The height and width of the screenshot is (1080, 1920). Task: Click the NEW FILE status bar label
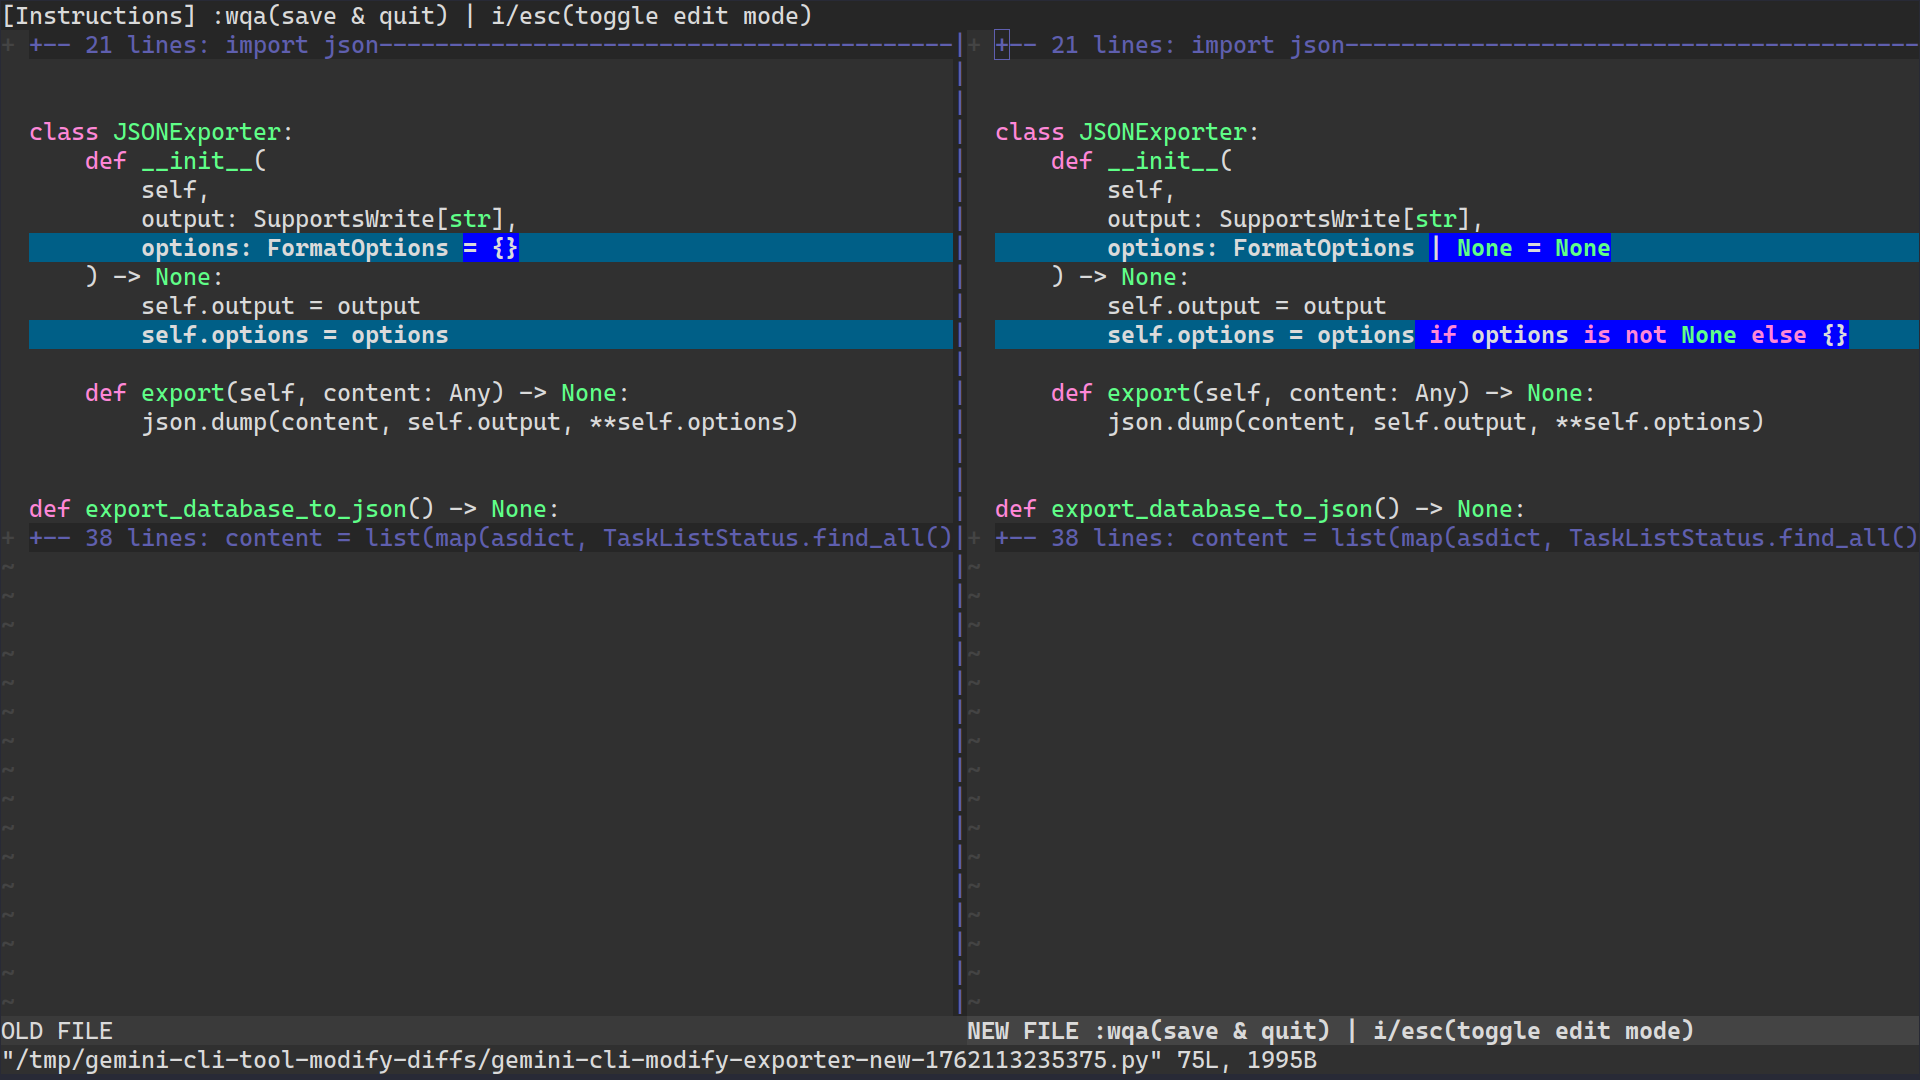click(x=1022, y=1030)
